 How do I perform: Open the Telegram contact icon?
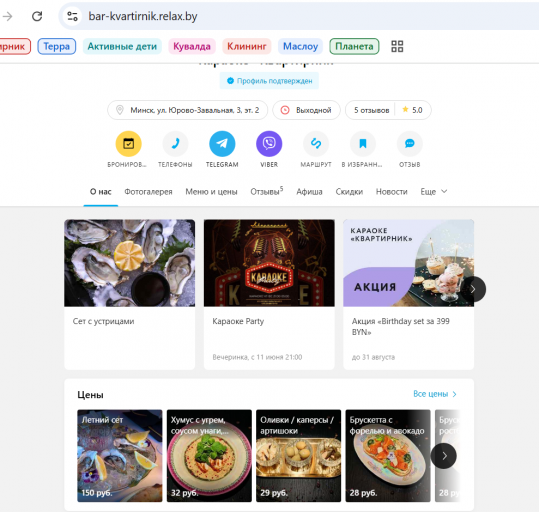(222, 144)
